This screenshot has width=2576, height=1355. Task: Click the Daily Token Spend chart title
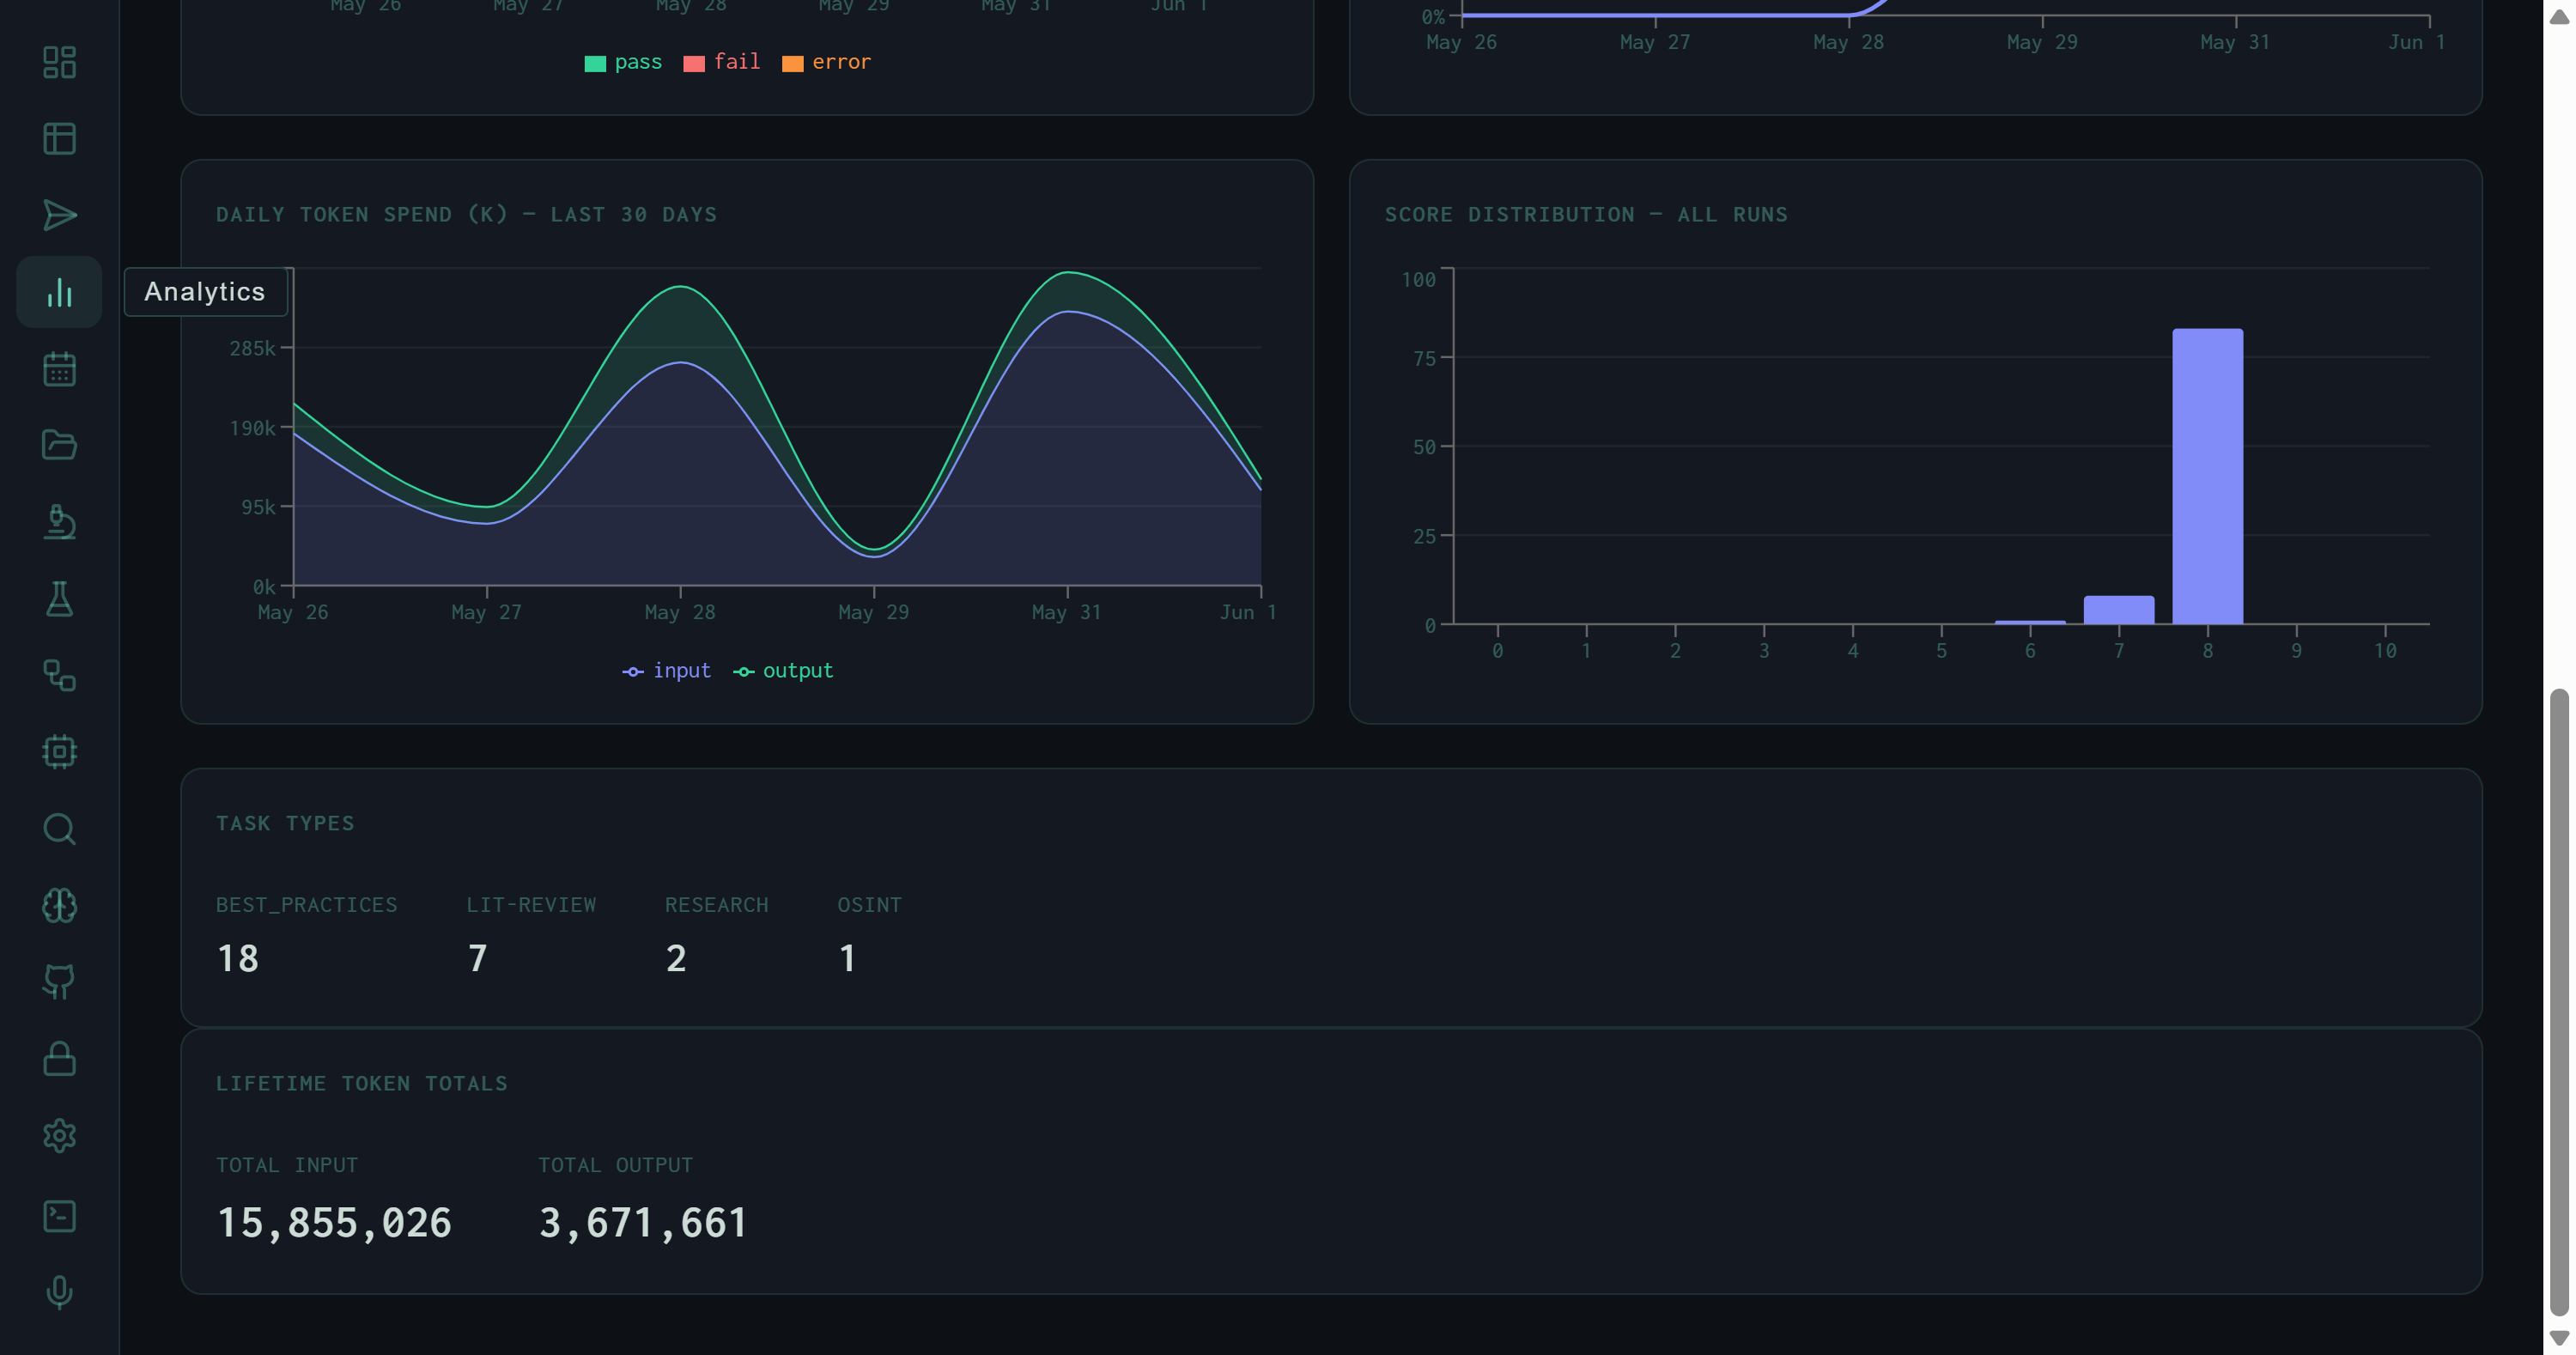[x=466, y=215]
